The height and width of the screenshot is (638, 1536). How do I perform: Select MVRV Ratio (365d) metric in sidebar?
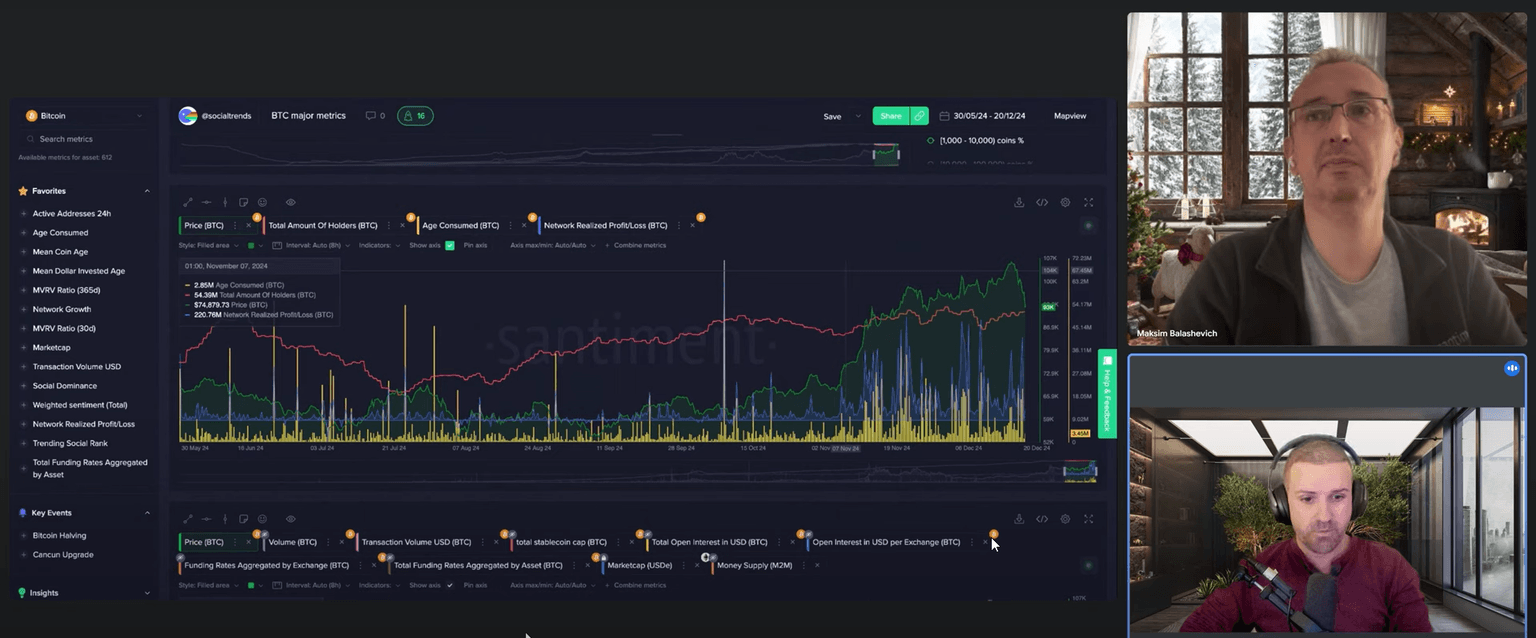pyautogui.click(x=66, y=290)
